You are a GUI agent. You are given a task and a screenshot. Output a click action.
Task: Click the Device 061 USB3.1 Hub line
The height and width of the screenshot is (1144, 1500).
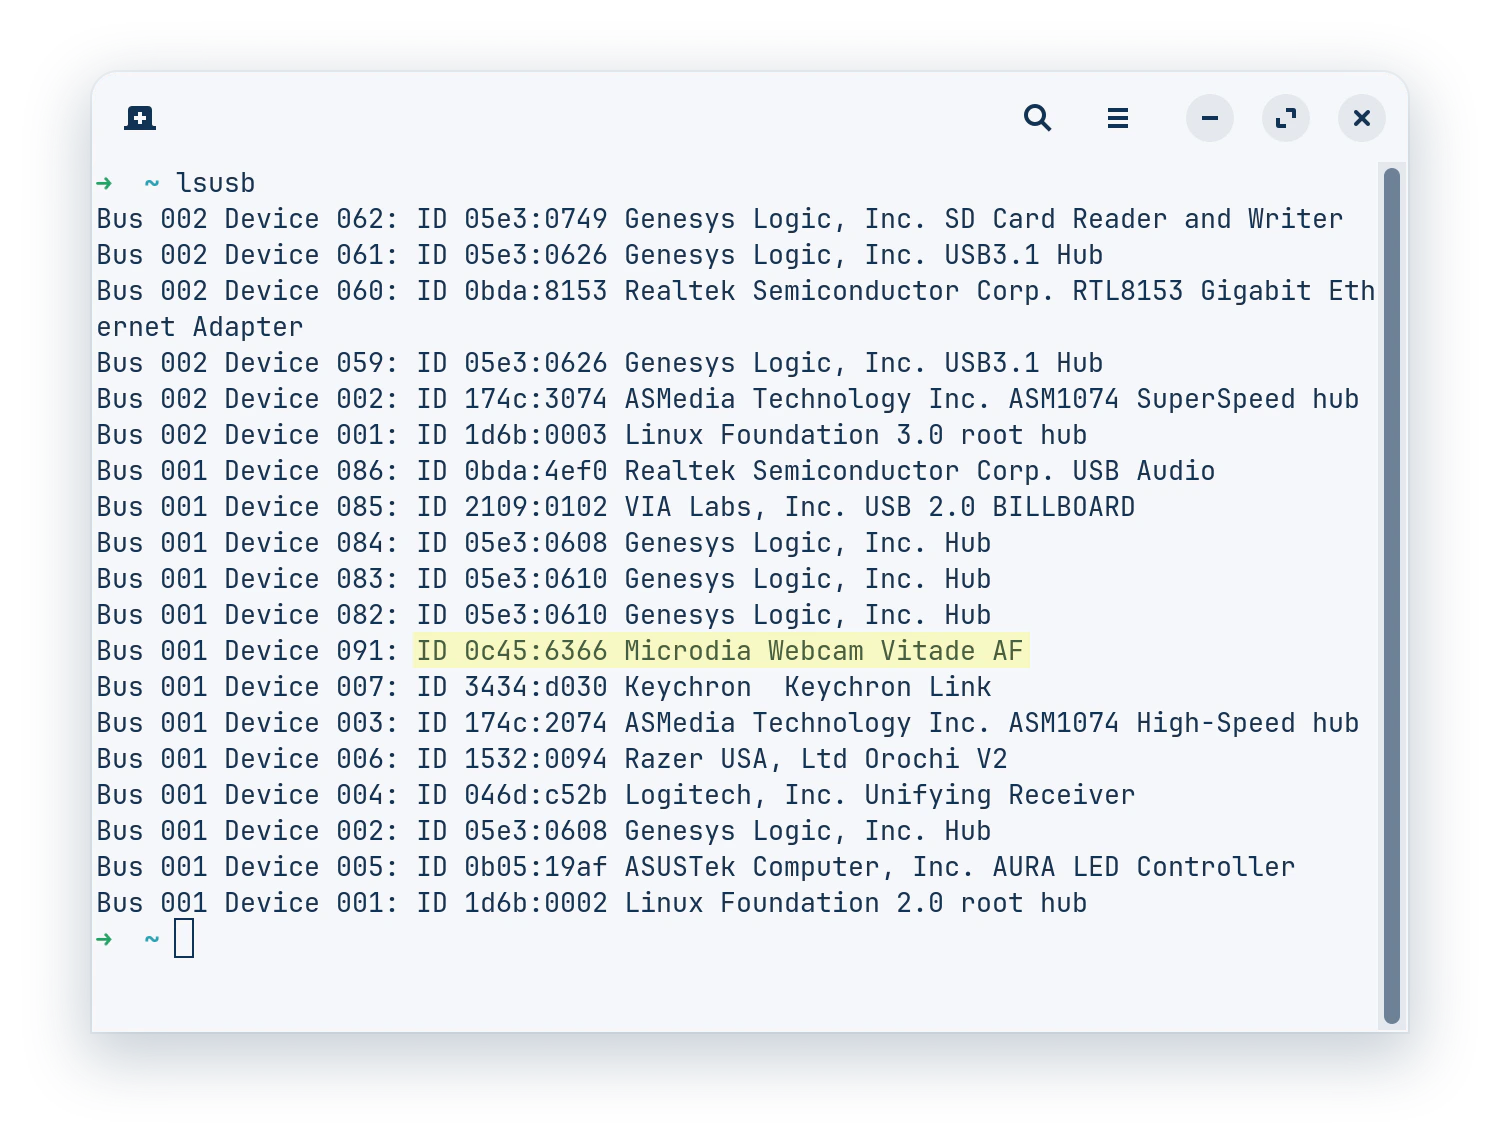click(x=600, y=255)
